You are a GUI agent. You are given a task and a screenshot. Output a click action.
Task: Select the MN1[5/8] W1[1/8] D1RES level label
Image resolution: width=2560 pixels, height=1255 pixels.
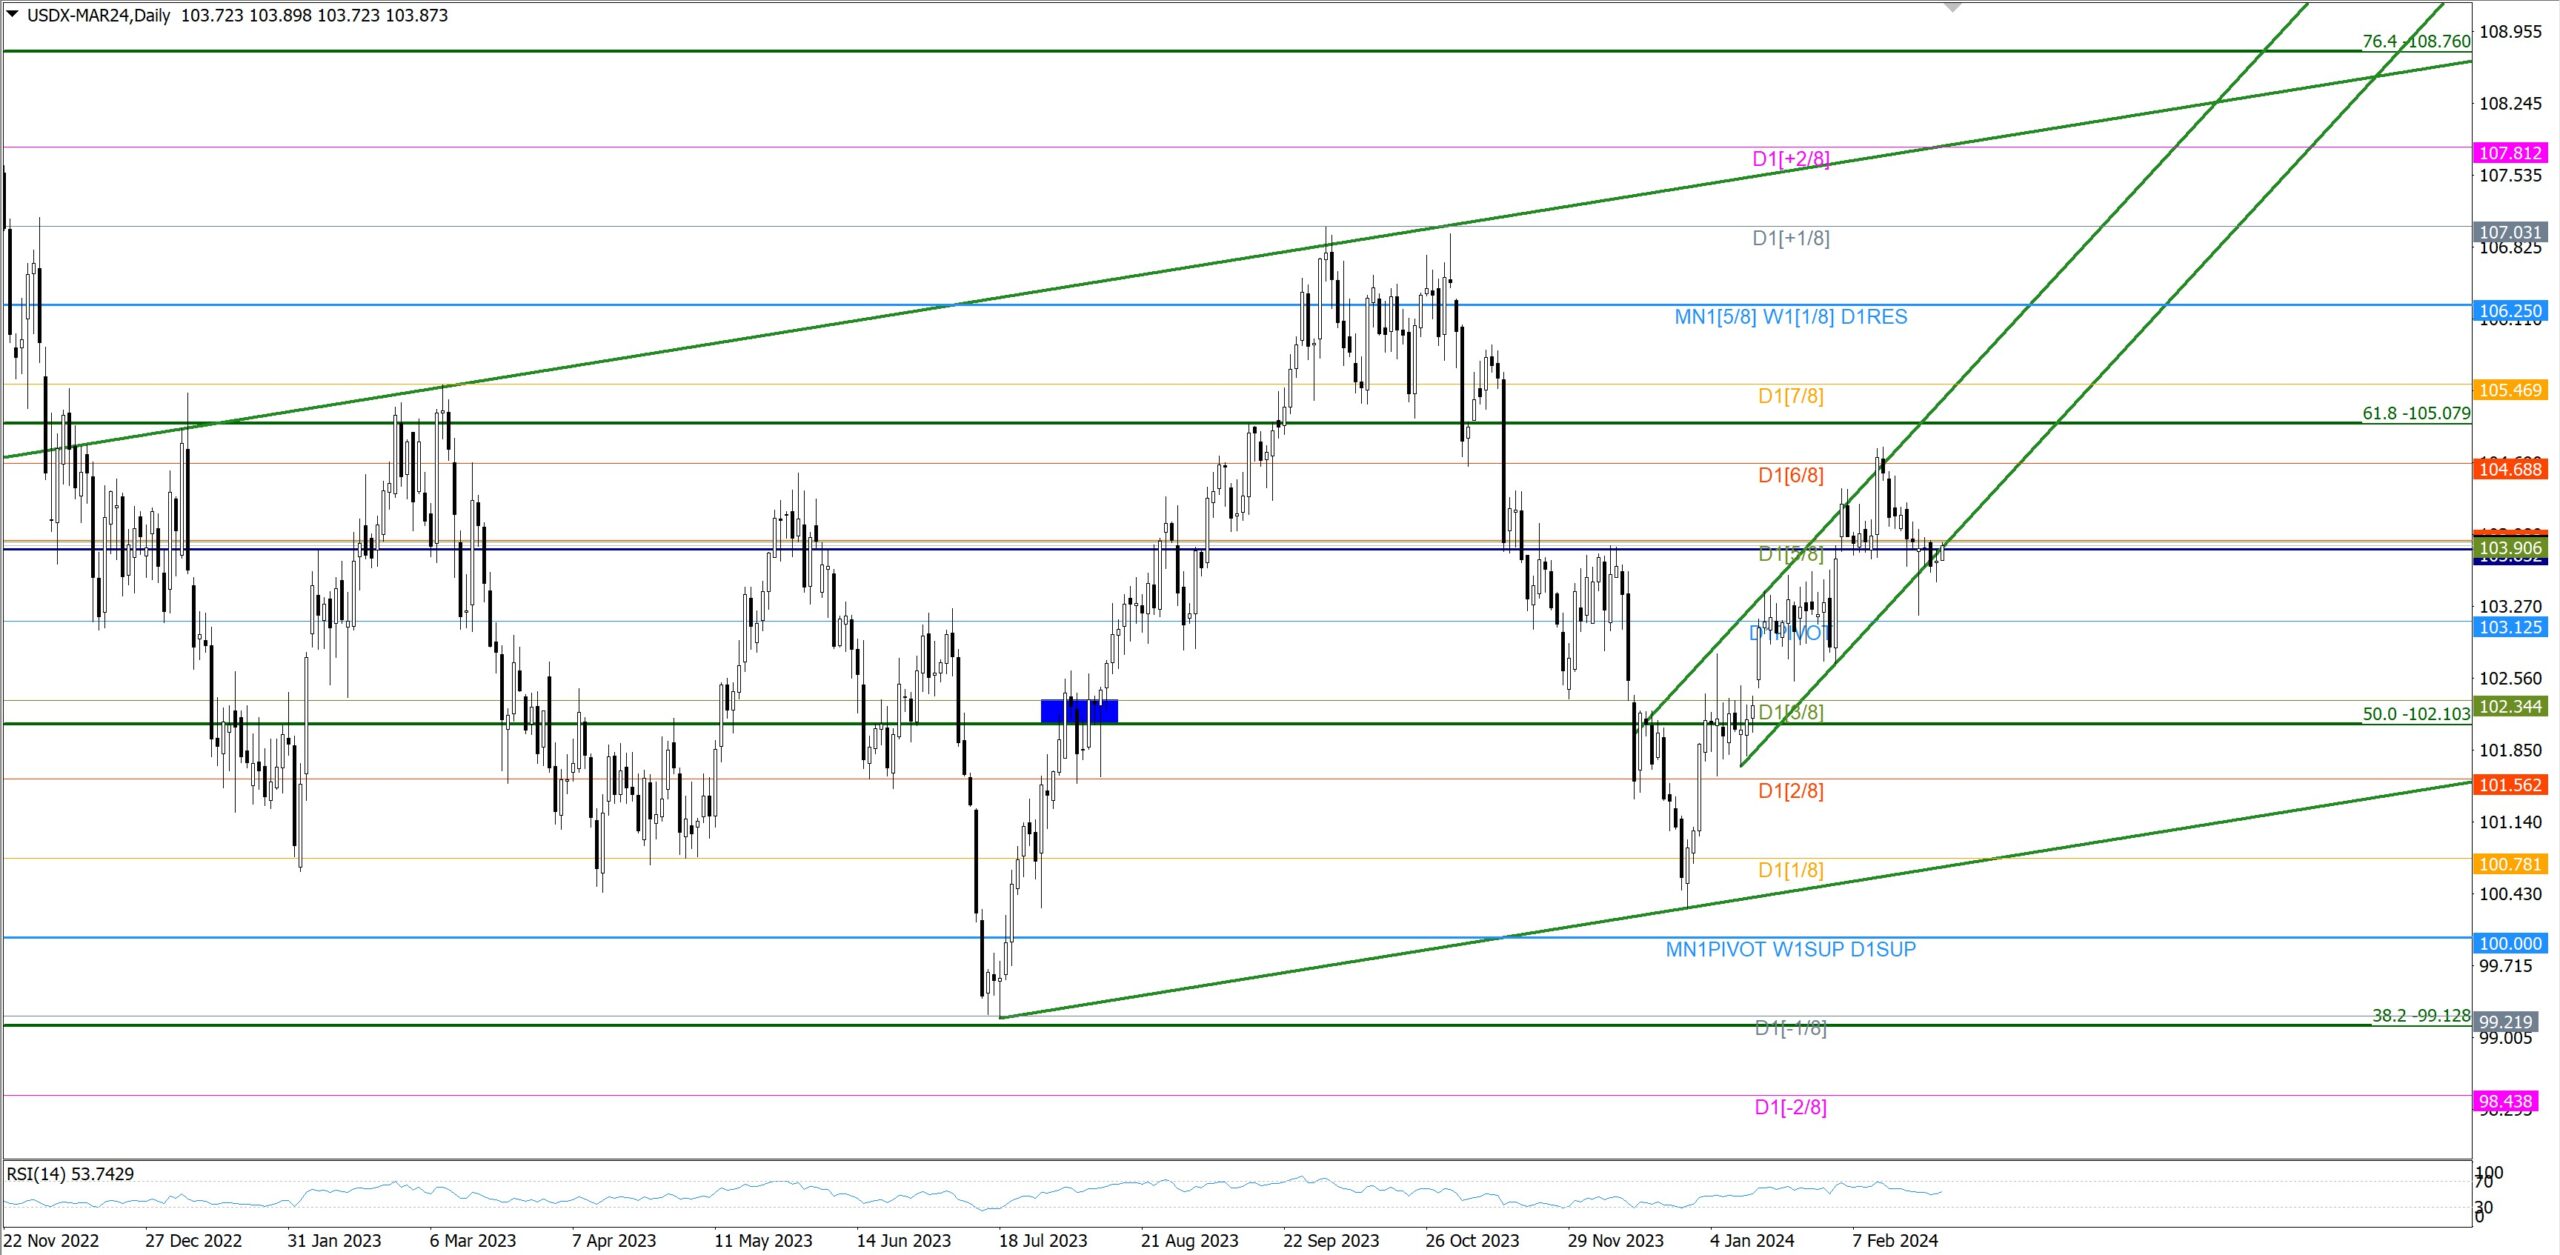tap(1790, 317)
